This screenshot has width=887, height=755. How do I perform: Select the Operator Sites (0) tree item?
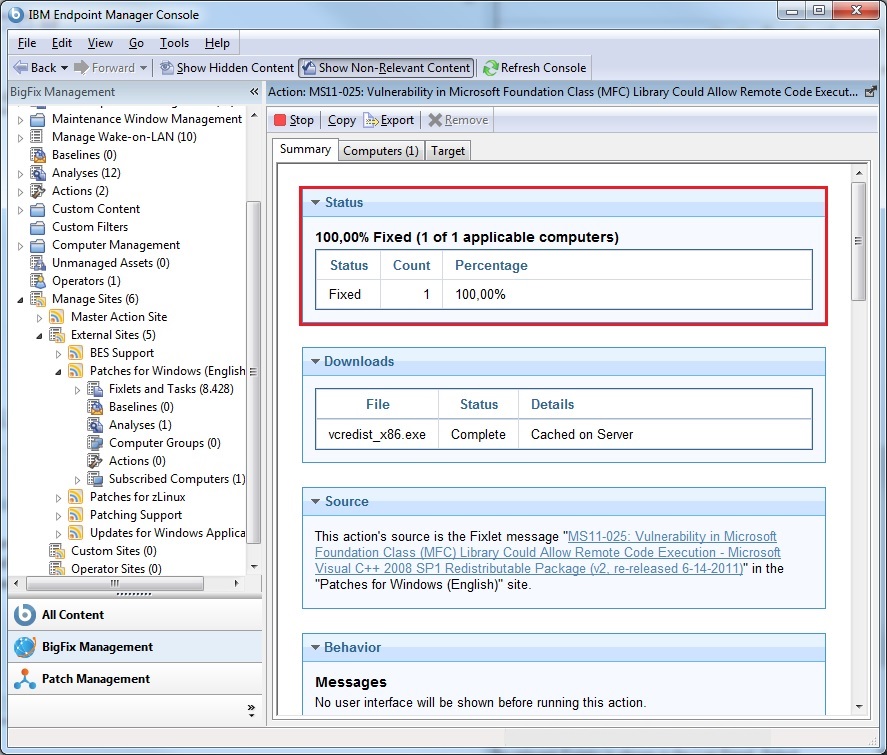pyautogui.click(x=116, y=569)
